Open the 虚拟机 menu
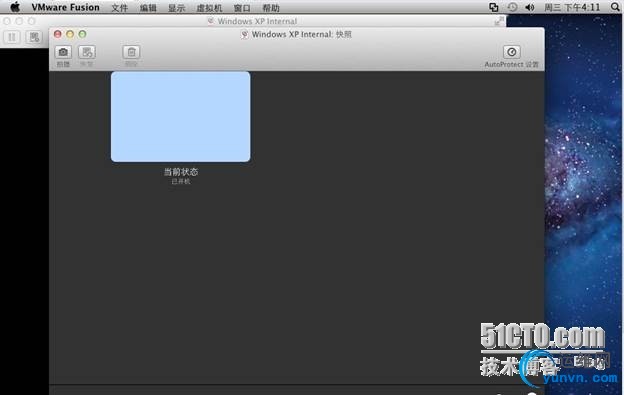Image resolution: width=624 pixels, height=395 pixels. 209,8
